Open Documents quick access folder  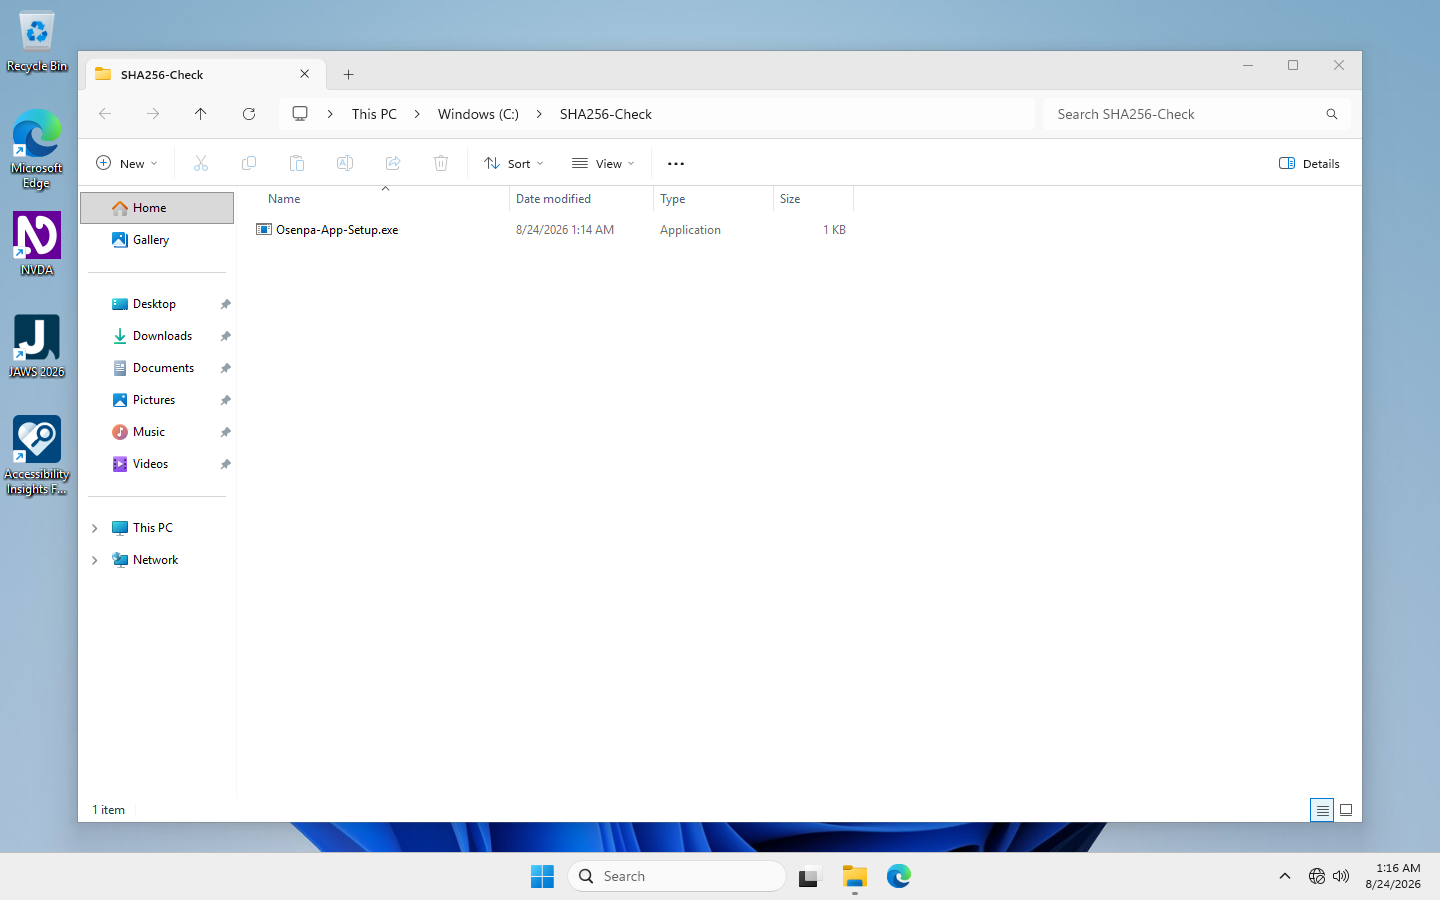pyautogui.click(x=157, y=368)
